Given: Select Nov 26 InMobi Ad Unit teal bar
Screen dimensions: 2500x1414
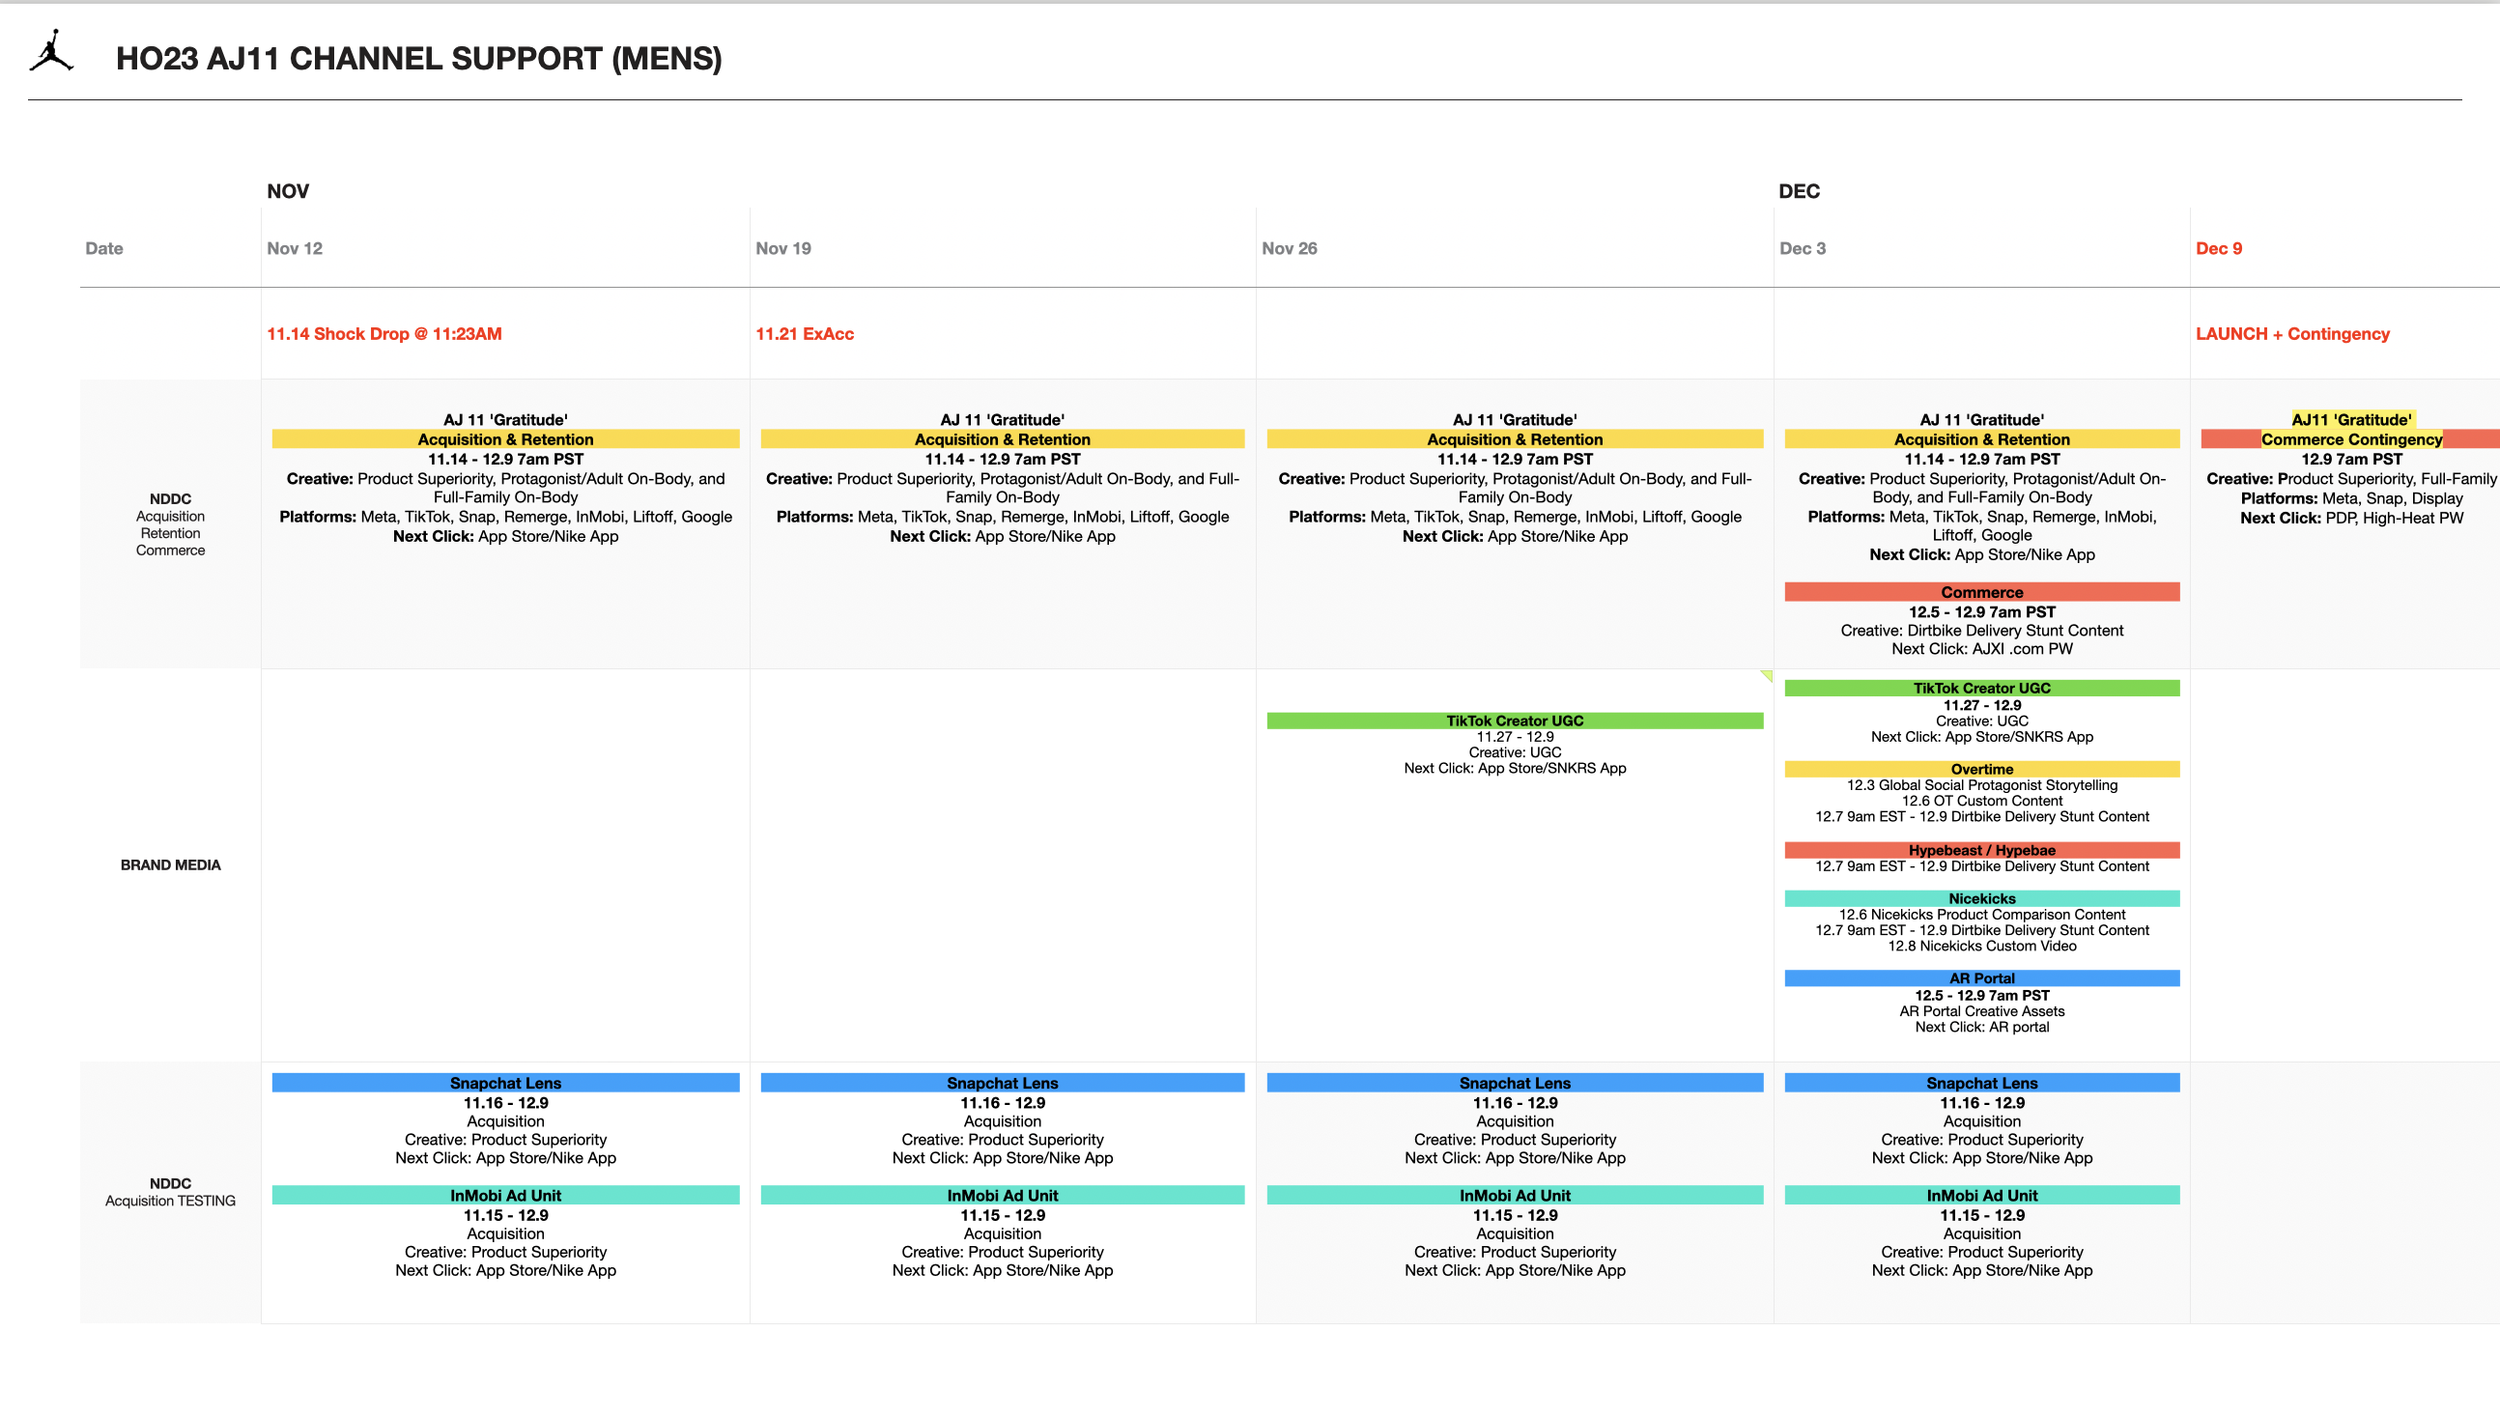Looking at the screenshot, I should tap(1515, 1195).
